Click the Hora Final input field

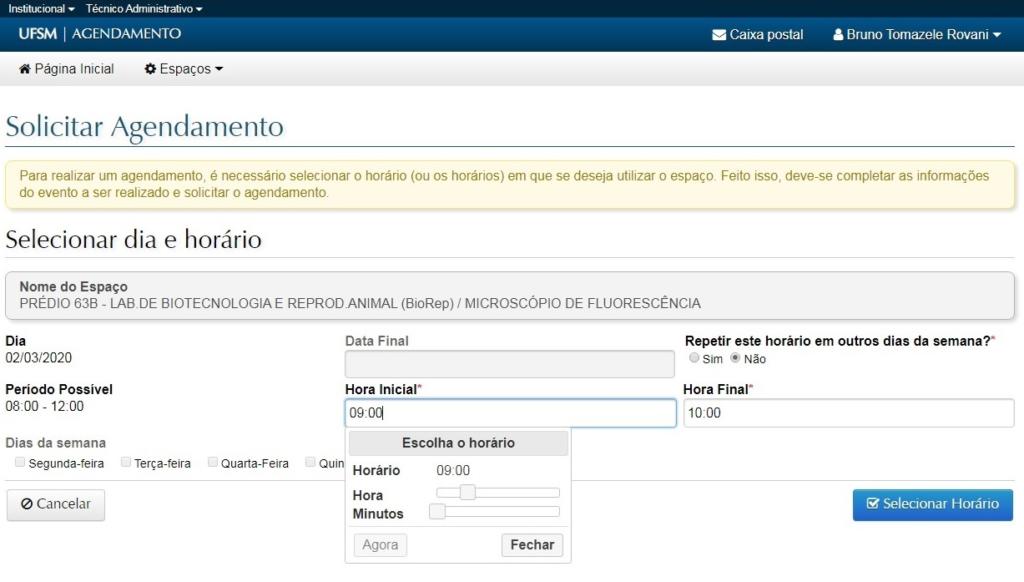click(x=848, y=413)
